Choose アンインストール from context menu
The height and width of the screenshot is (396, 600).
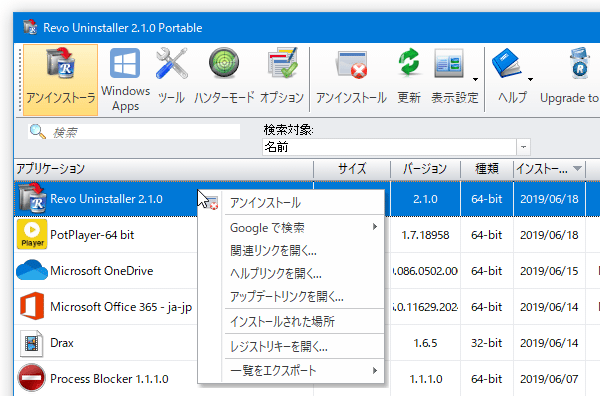click(304, 202)
